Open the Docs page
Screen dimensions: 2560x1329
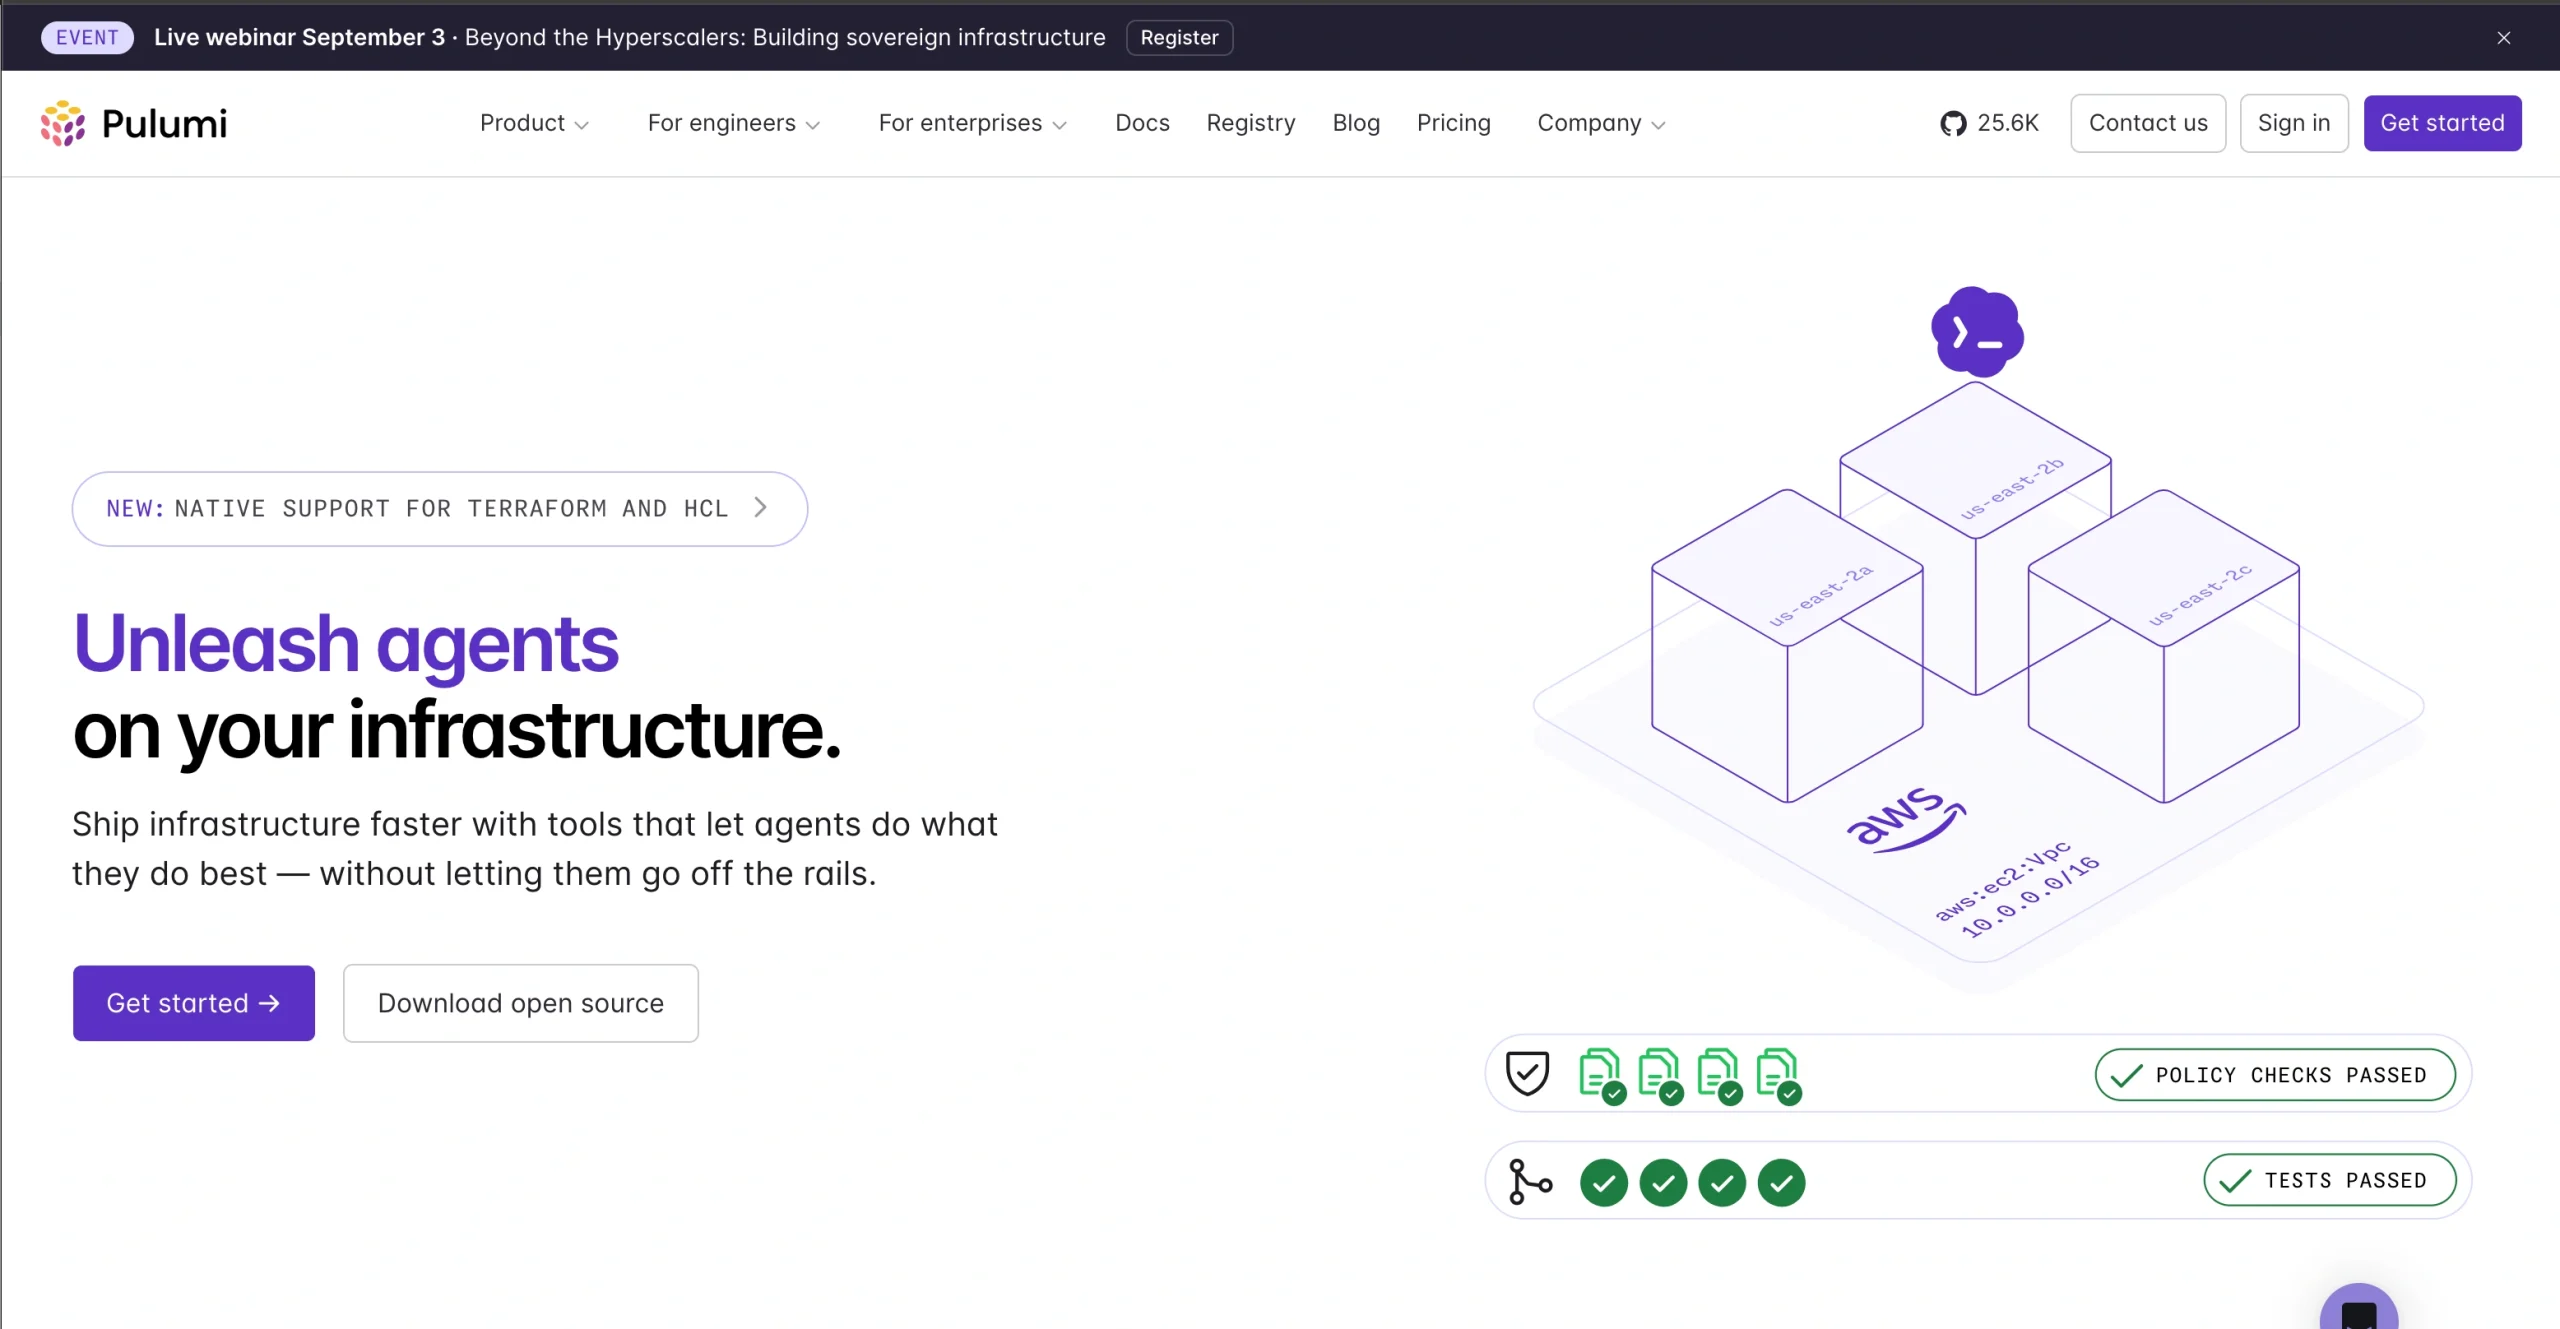[1142, 123]
